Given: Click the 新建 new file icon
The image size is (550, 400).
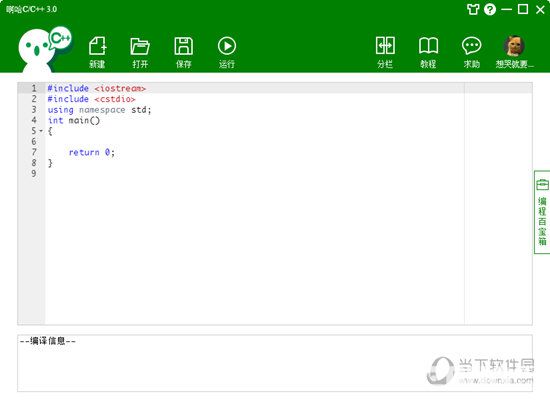Looking at the screenshot, I should (x=97, y=52).
